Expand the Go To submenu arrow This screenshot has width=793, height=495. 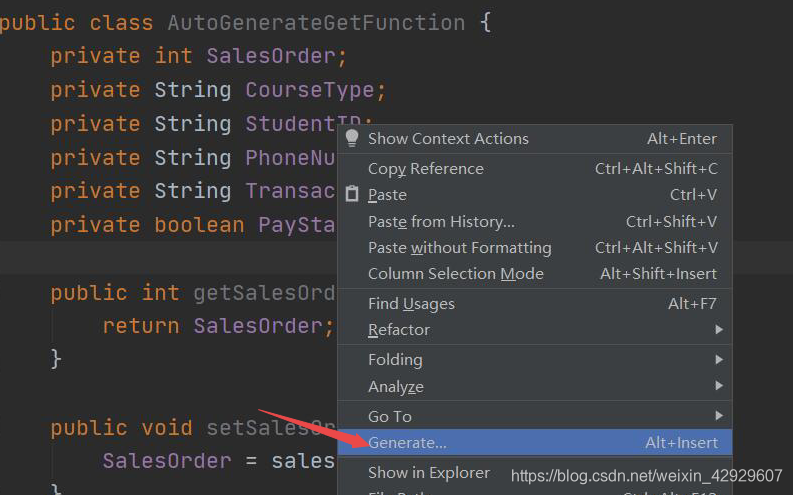[719, 416]
